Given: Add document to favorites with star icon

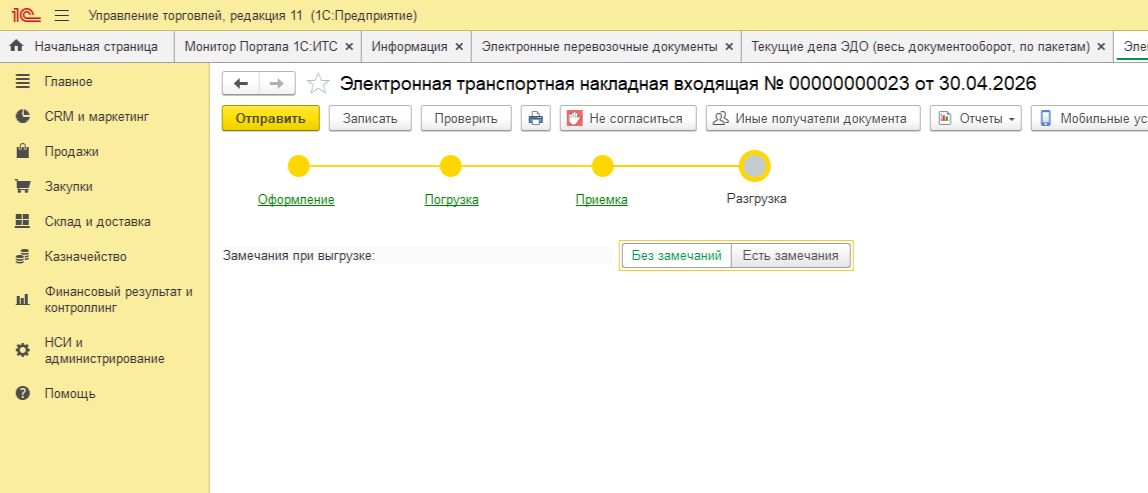Looking at the screenshot, I should [x=318, y=83].
